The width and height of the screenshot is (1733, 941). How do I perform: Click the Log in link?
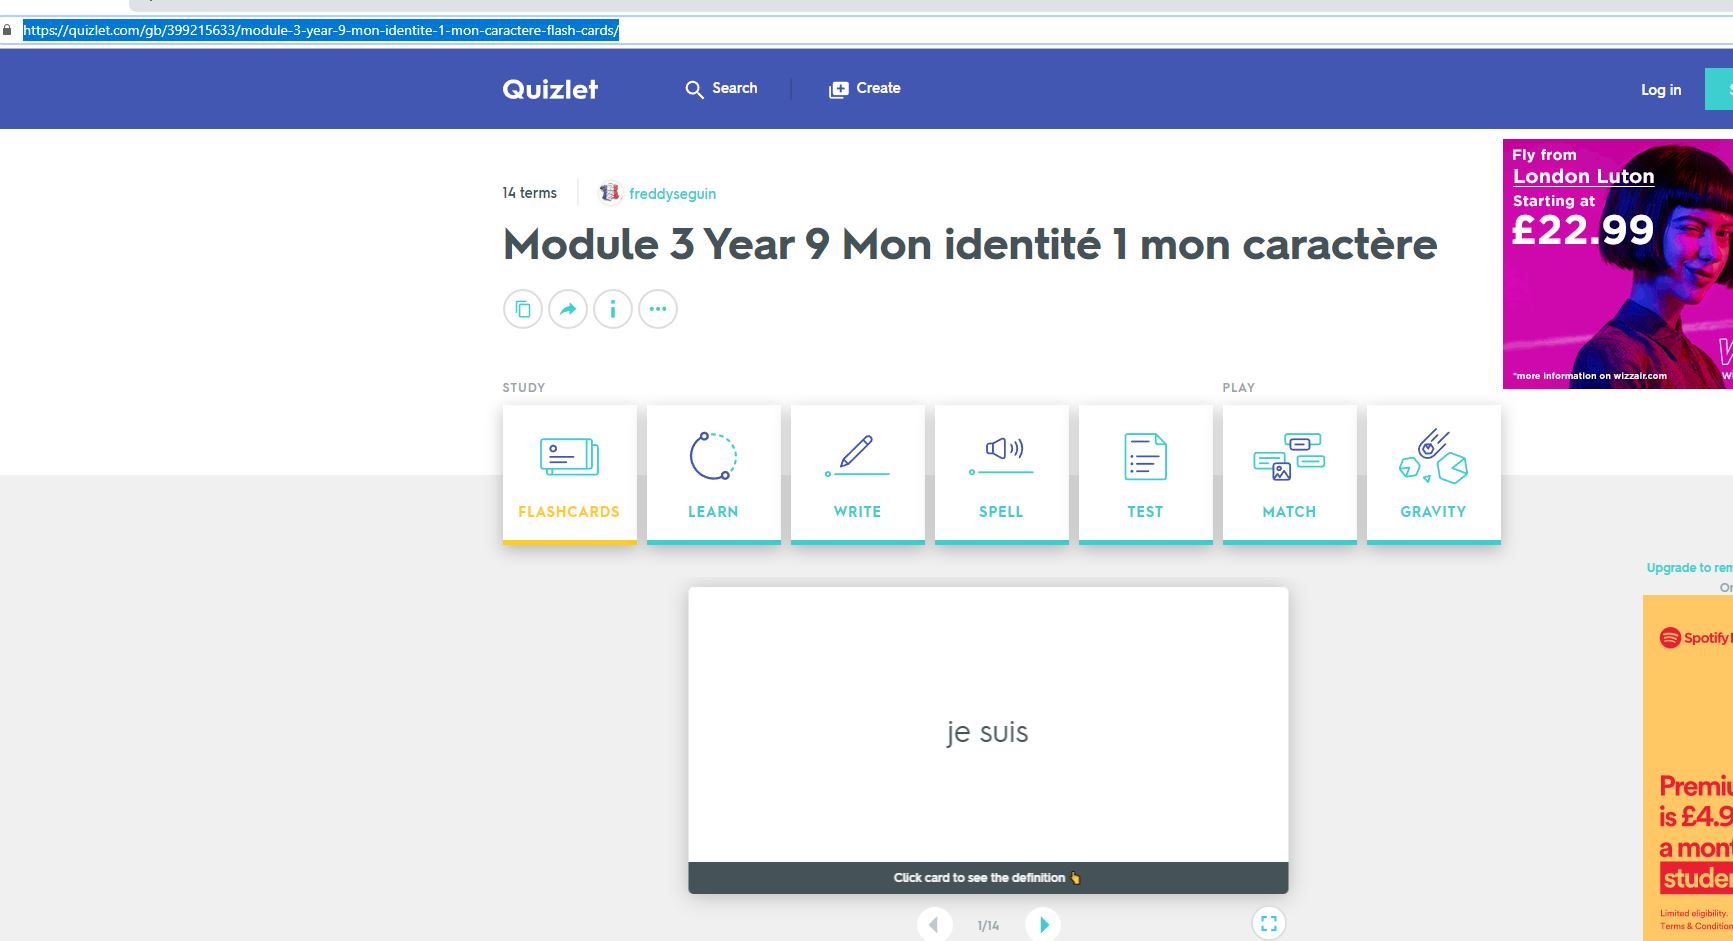(x=1661, y=90)
